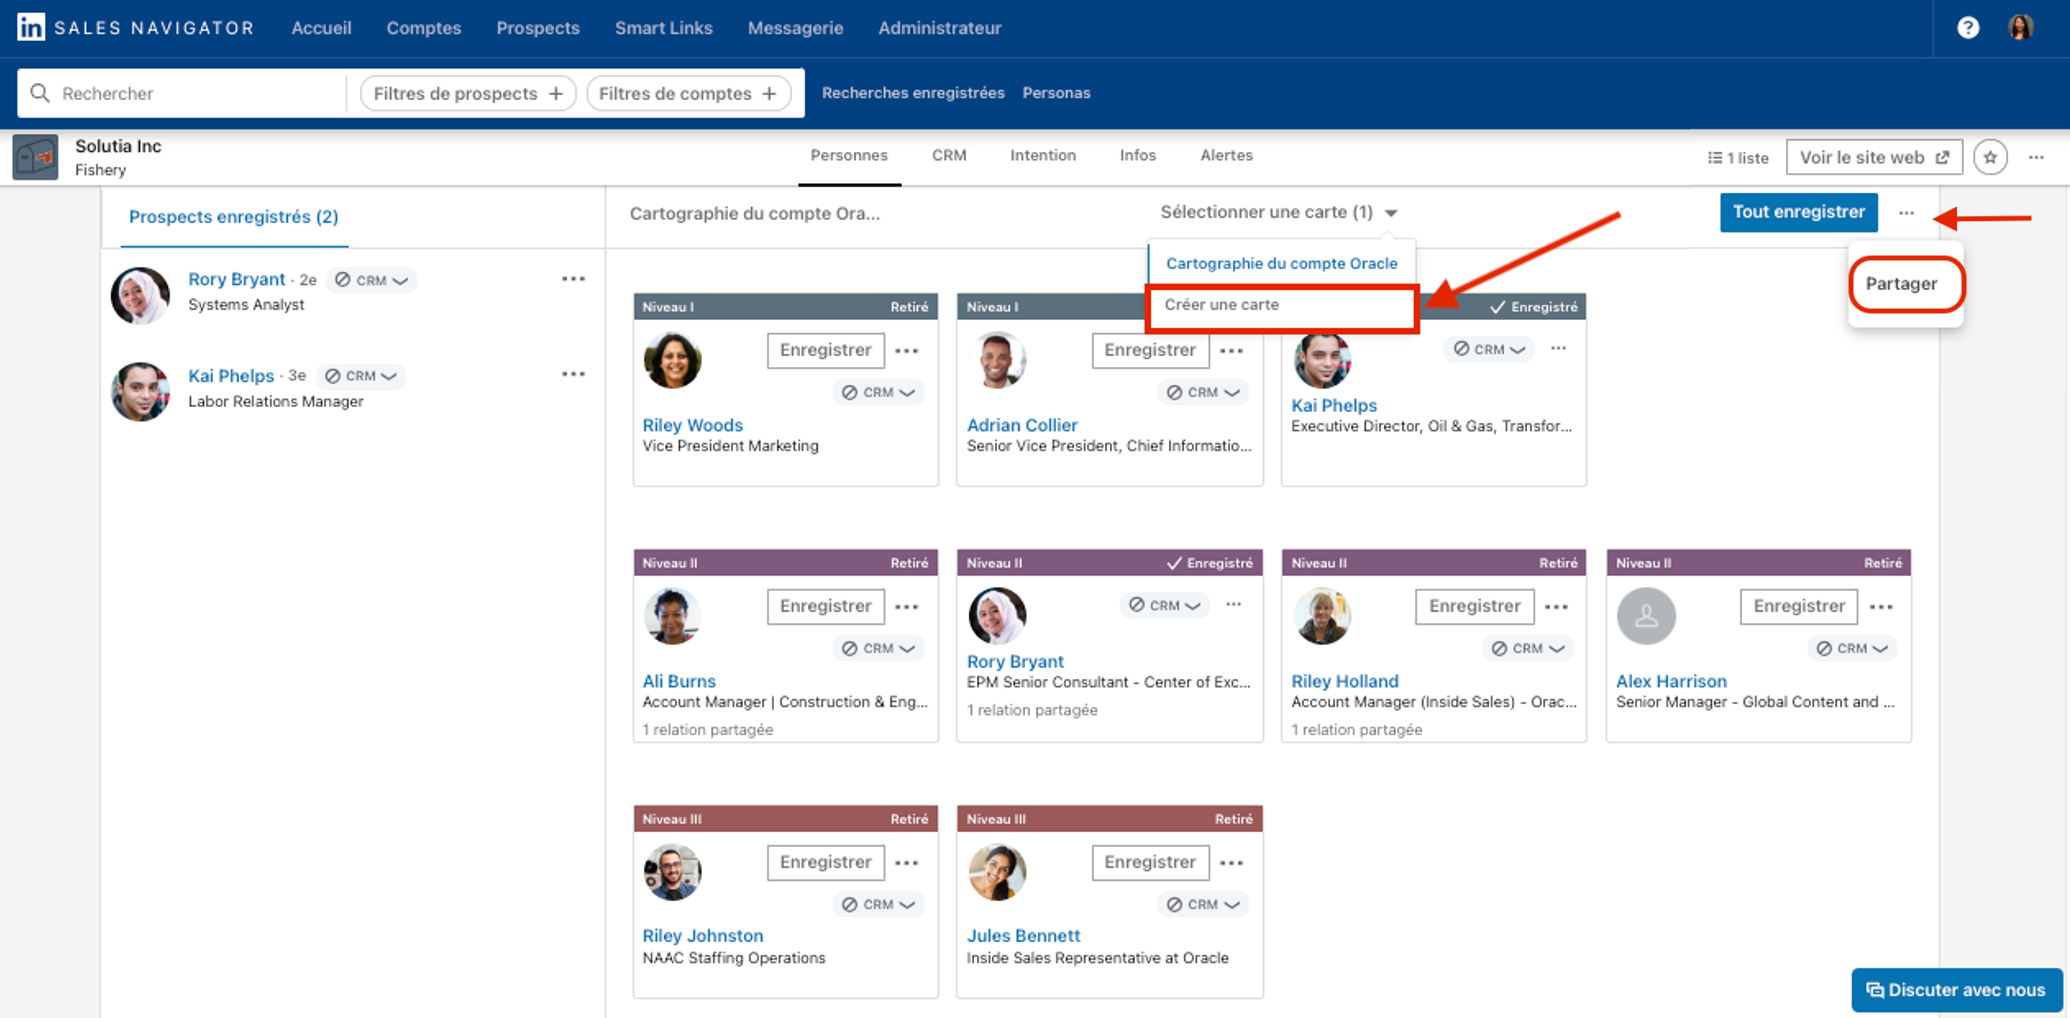Expand CRM dropdown on Alex Harrison card
Screen dimensions: 2070x1018
pos(1852,648)
